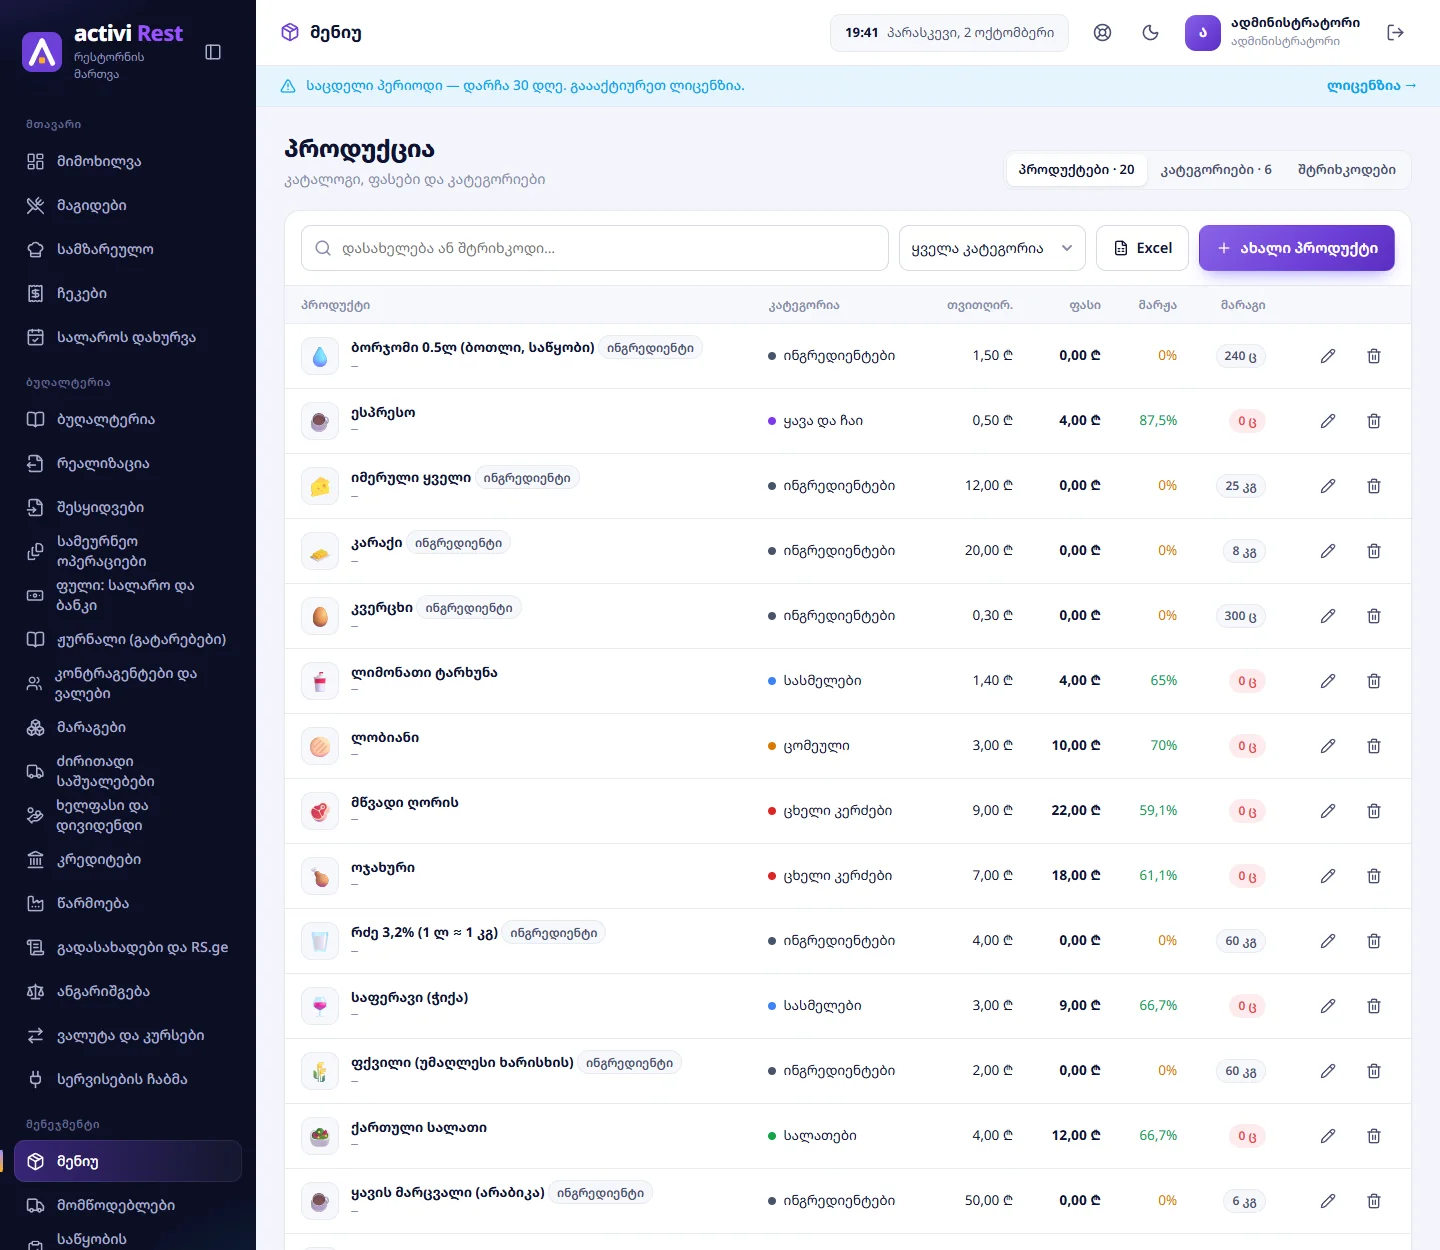Open the ადმინისტრატორი user profile
The width and height of the screenshot is (1440, 1250).
(x=1273, y=33)
